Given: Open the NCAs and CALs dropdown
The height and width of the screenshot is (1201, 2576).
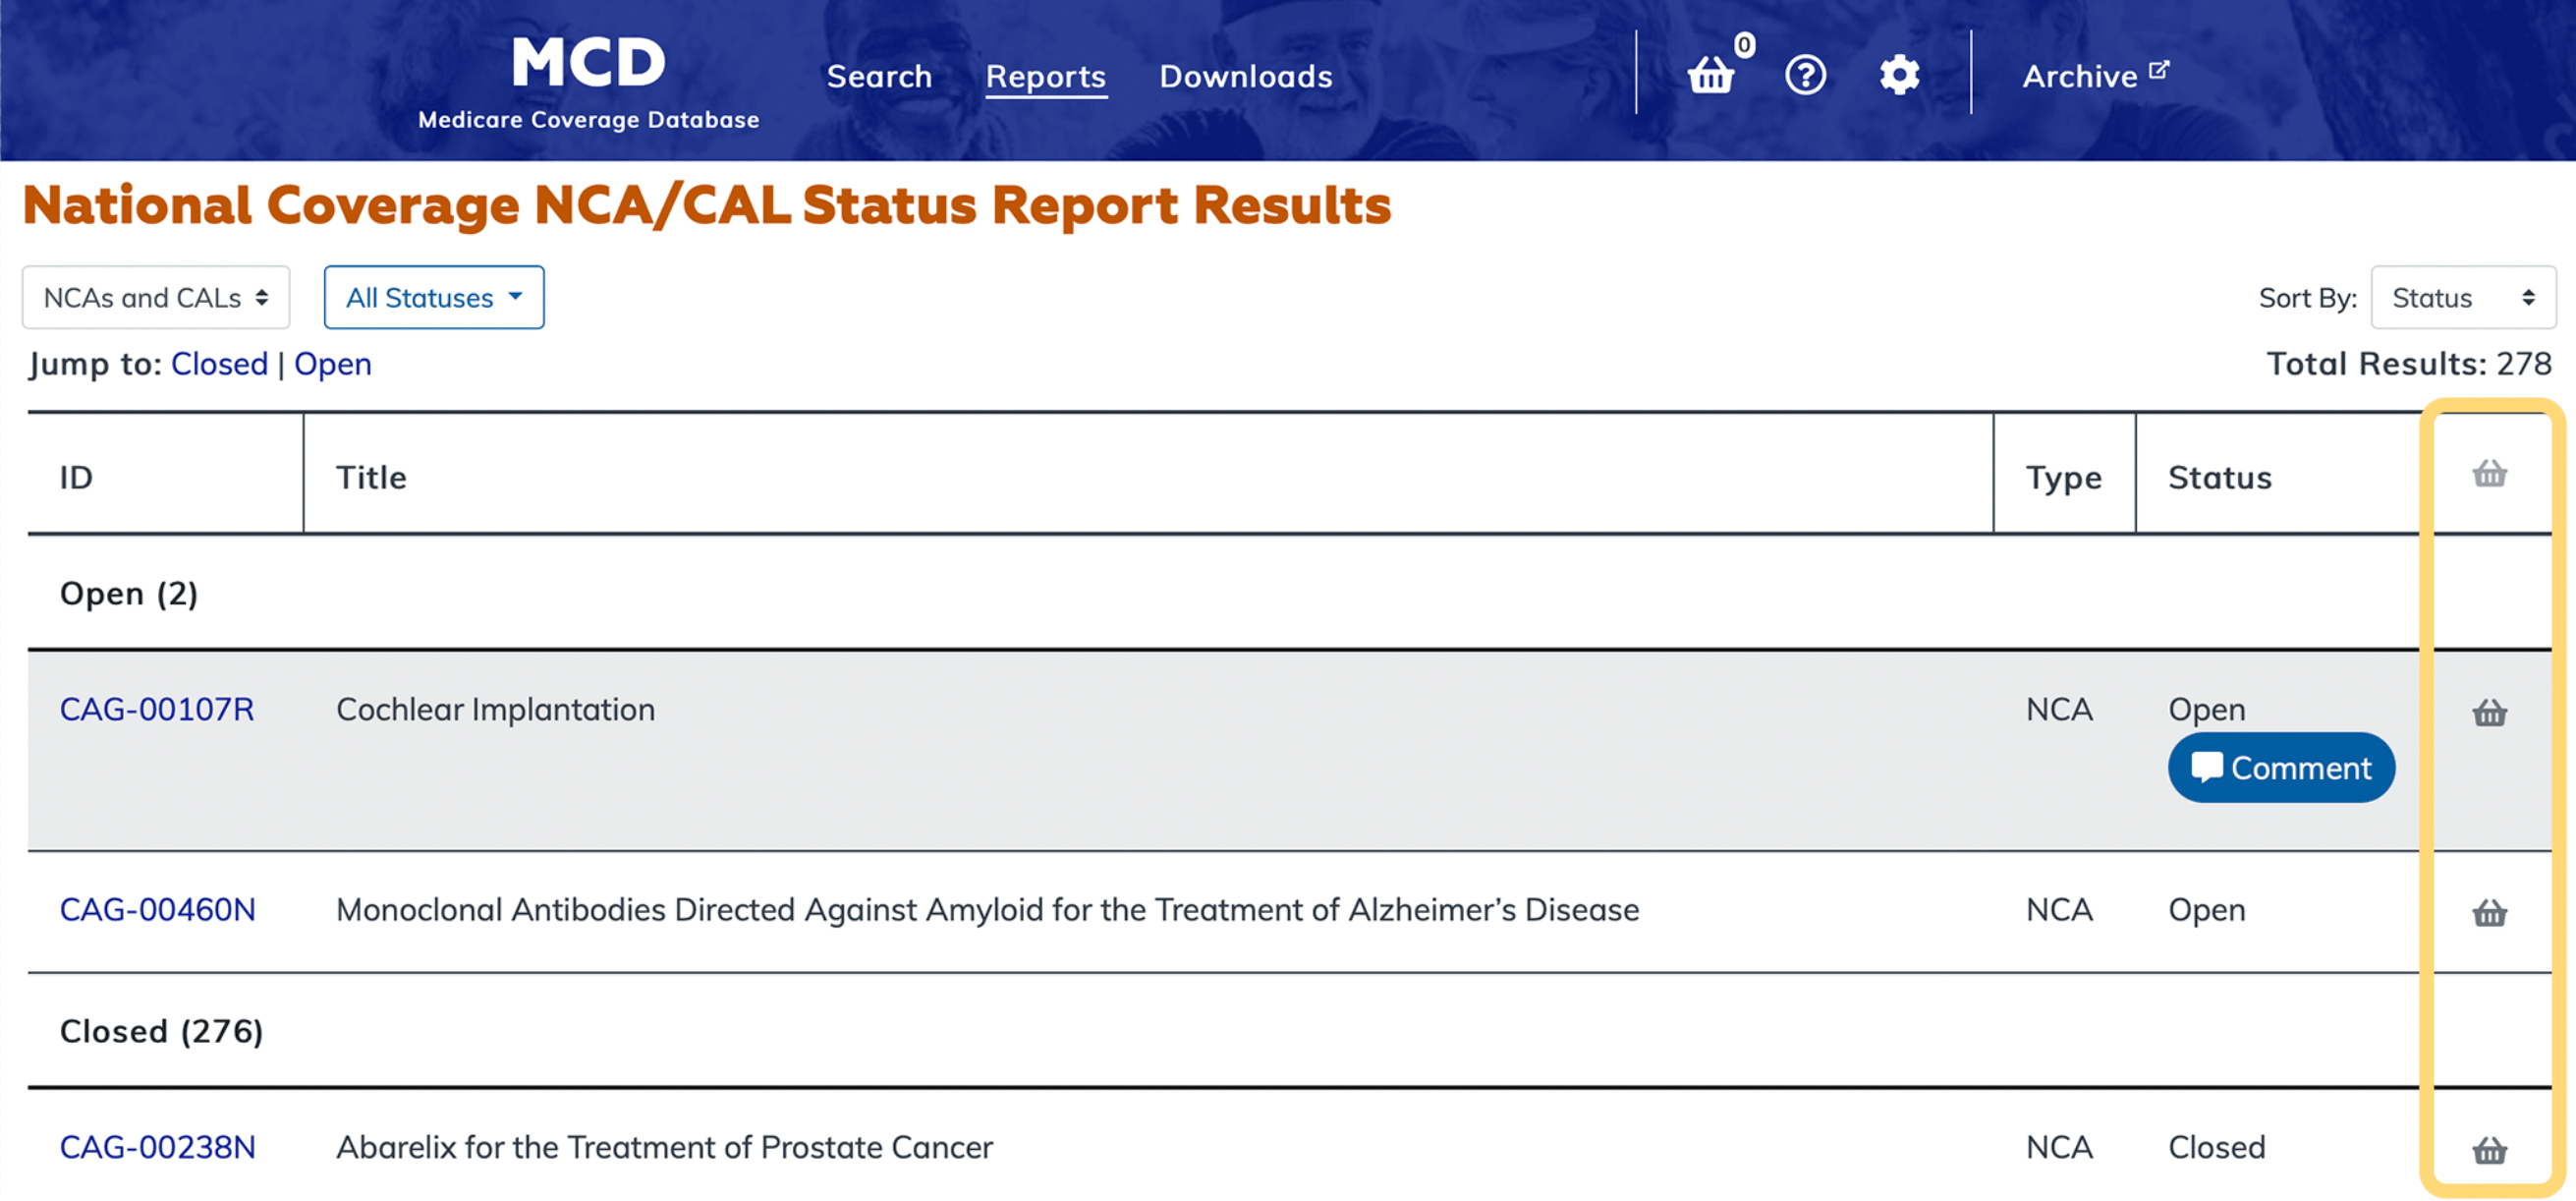Looking at the screenshot, I should (156, 297).
